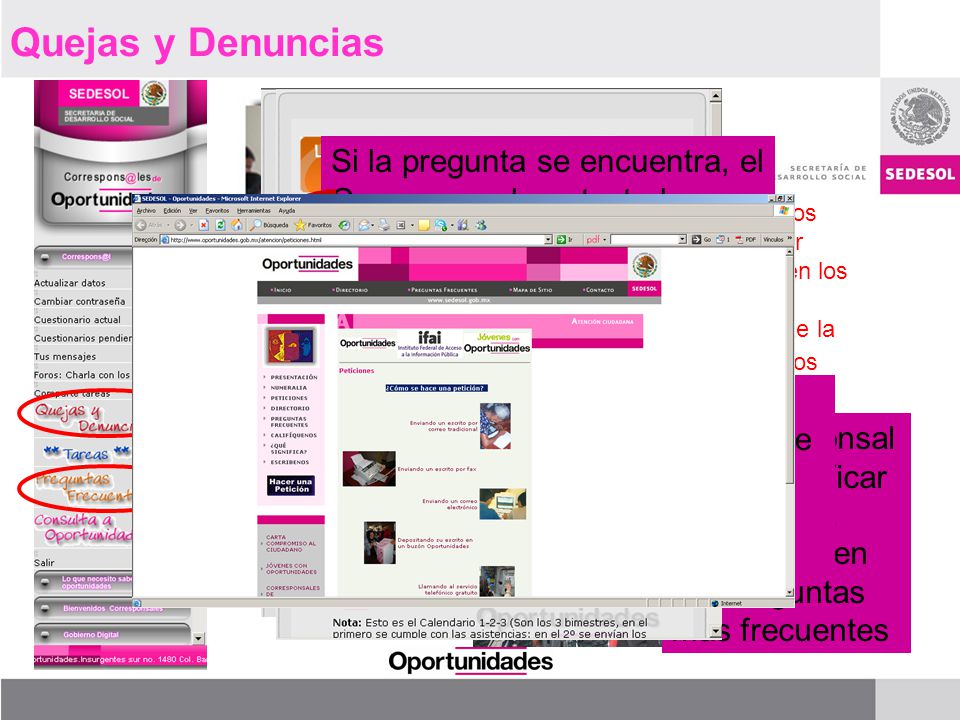
Task: Collapse the Correspons@l sidebar section
Action: (45, 257)
